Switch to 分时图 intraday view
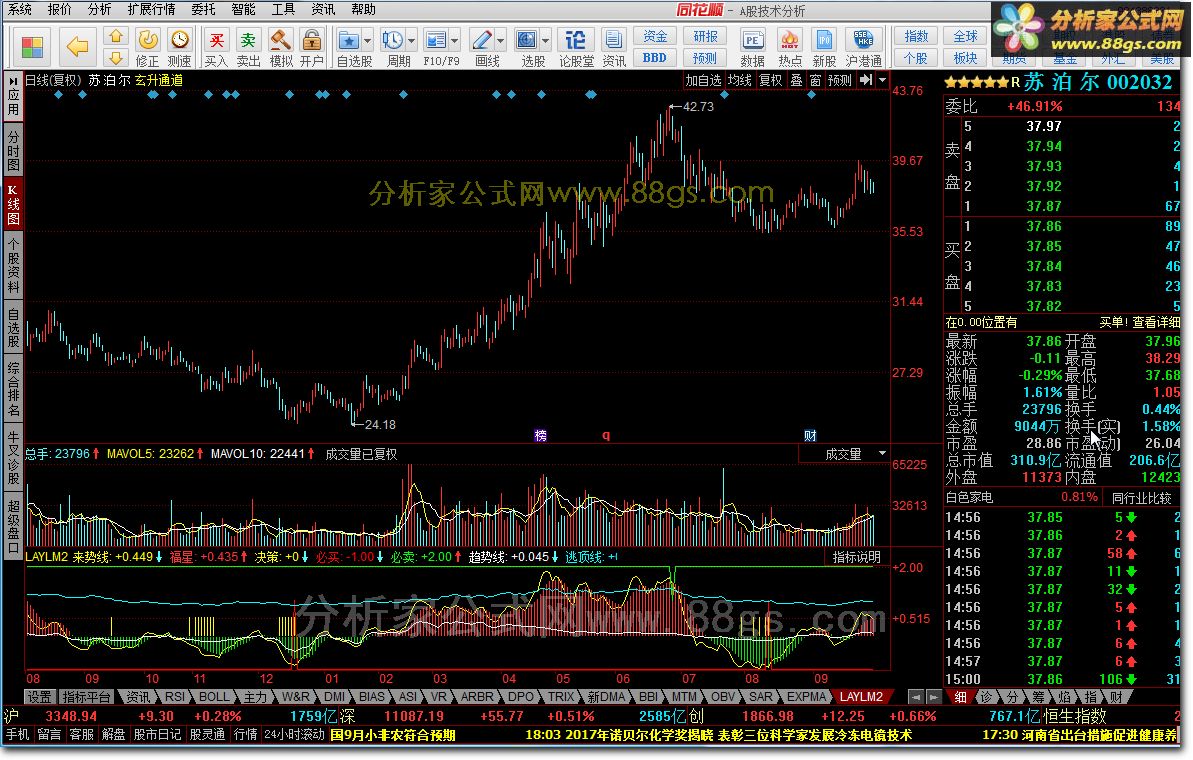Screen dimensions: 1193x760 coord(13,150)
